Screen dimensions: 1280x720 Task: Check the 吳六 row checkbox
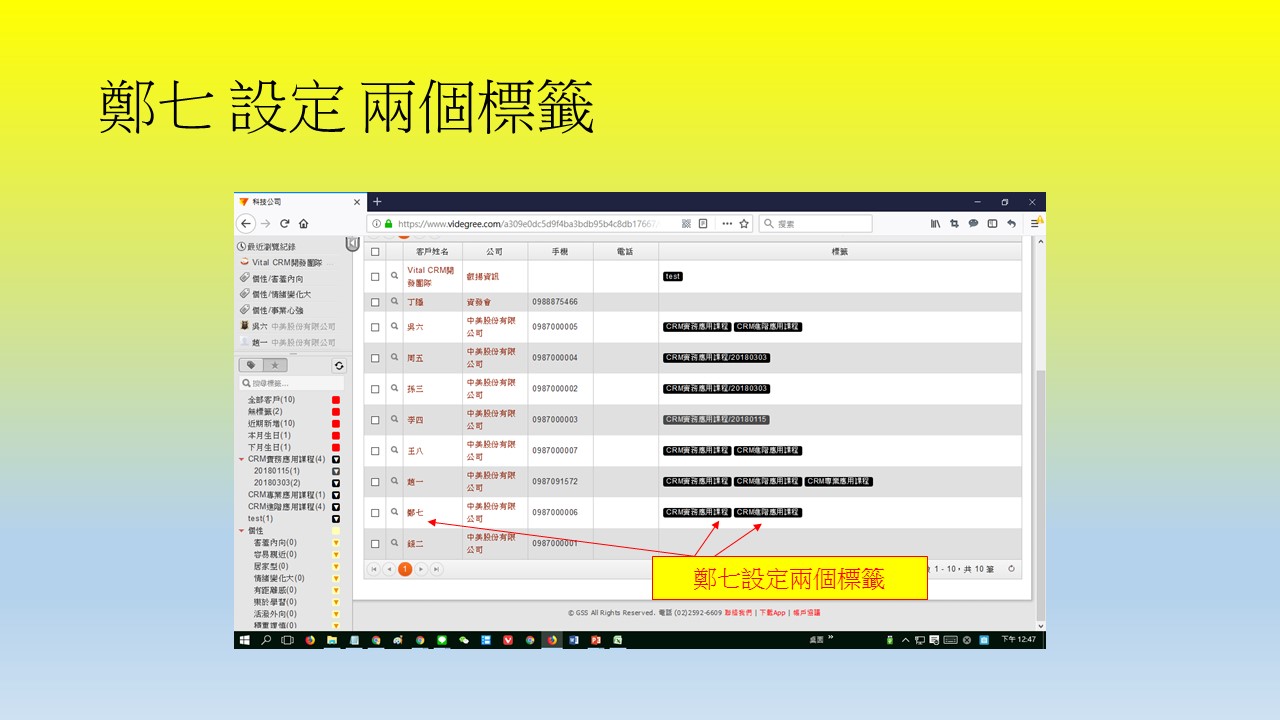click(x=375, y=327)
